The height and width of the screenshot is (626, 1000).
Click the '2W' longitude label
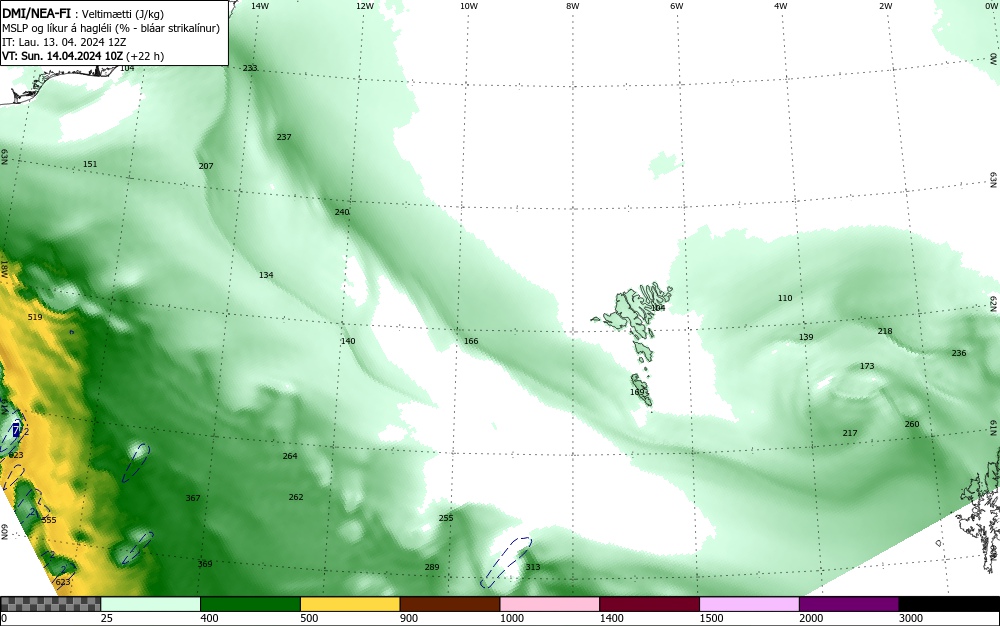pos(885,6)
